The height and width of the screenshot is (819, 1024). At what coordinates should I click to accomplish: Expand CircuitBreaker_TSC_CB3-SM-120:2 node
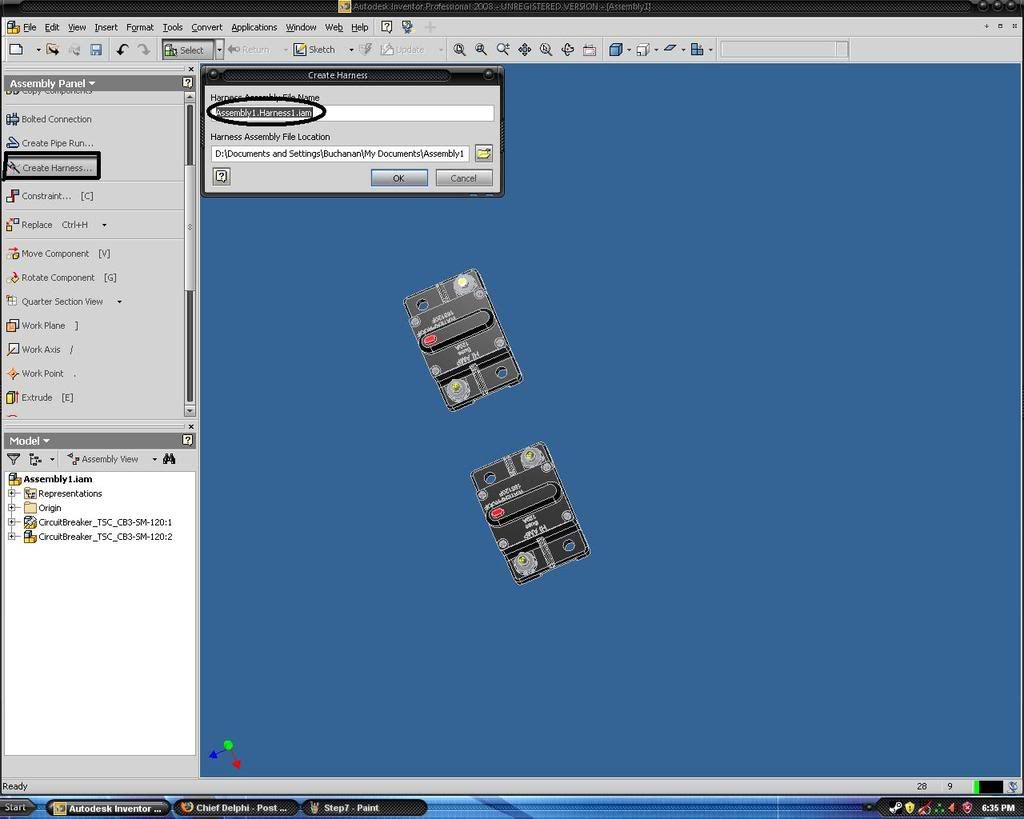11,536
